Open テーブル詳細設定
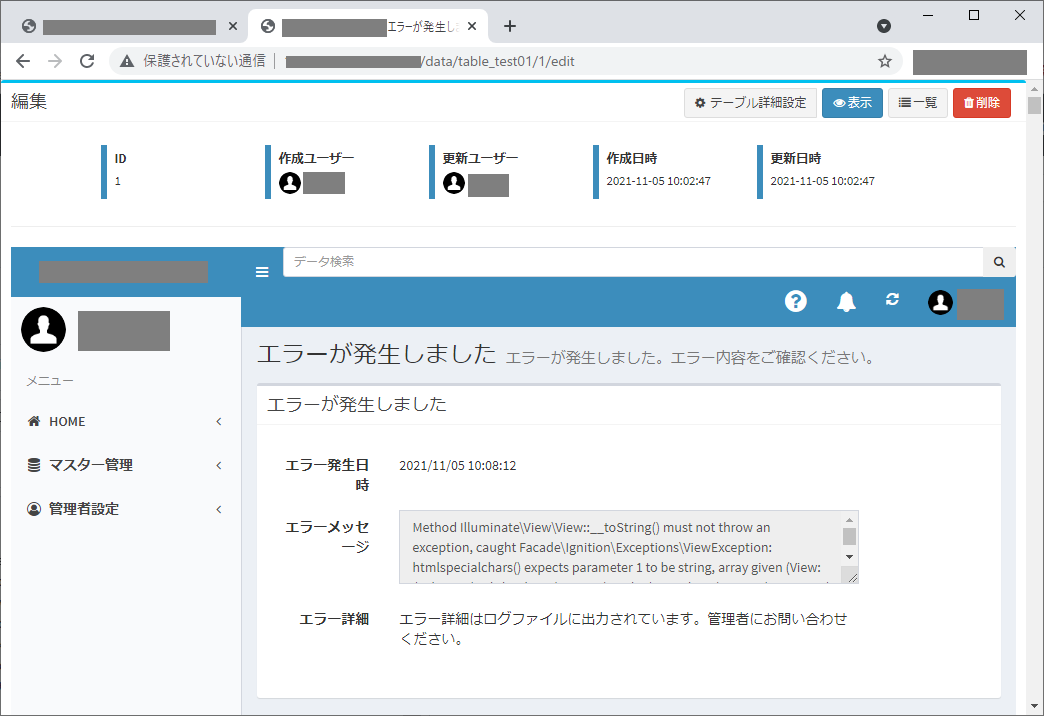This screenshot has height=716, width=1044. coord(751,102)
